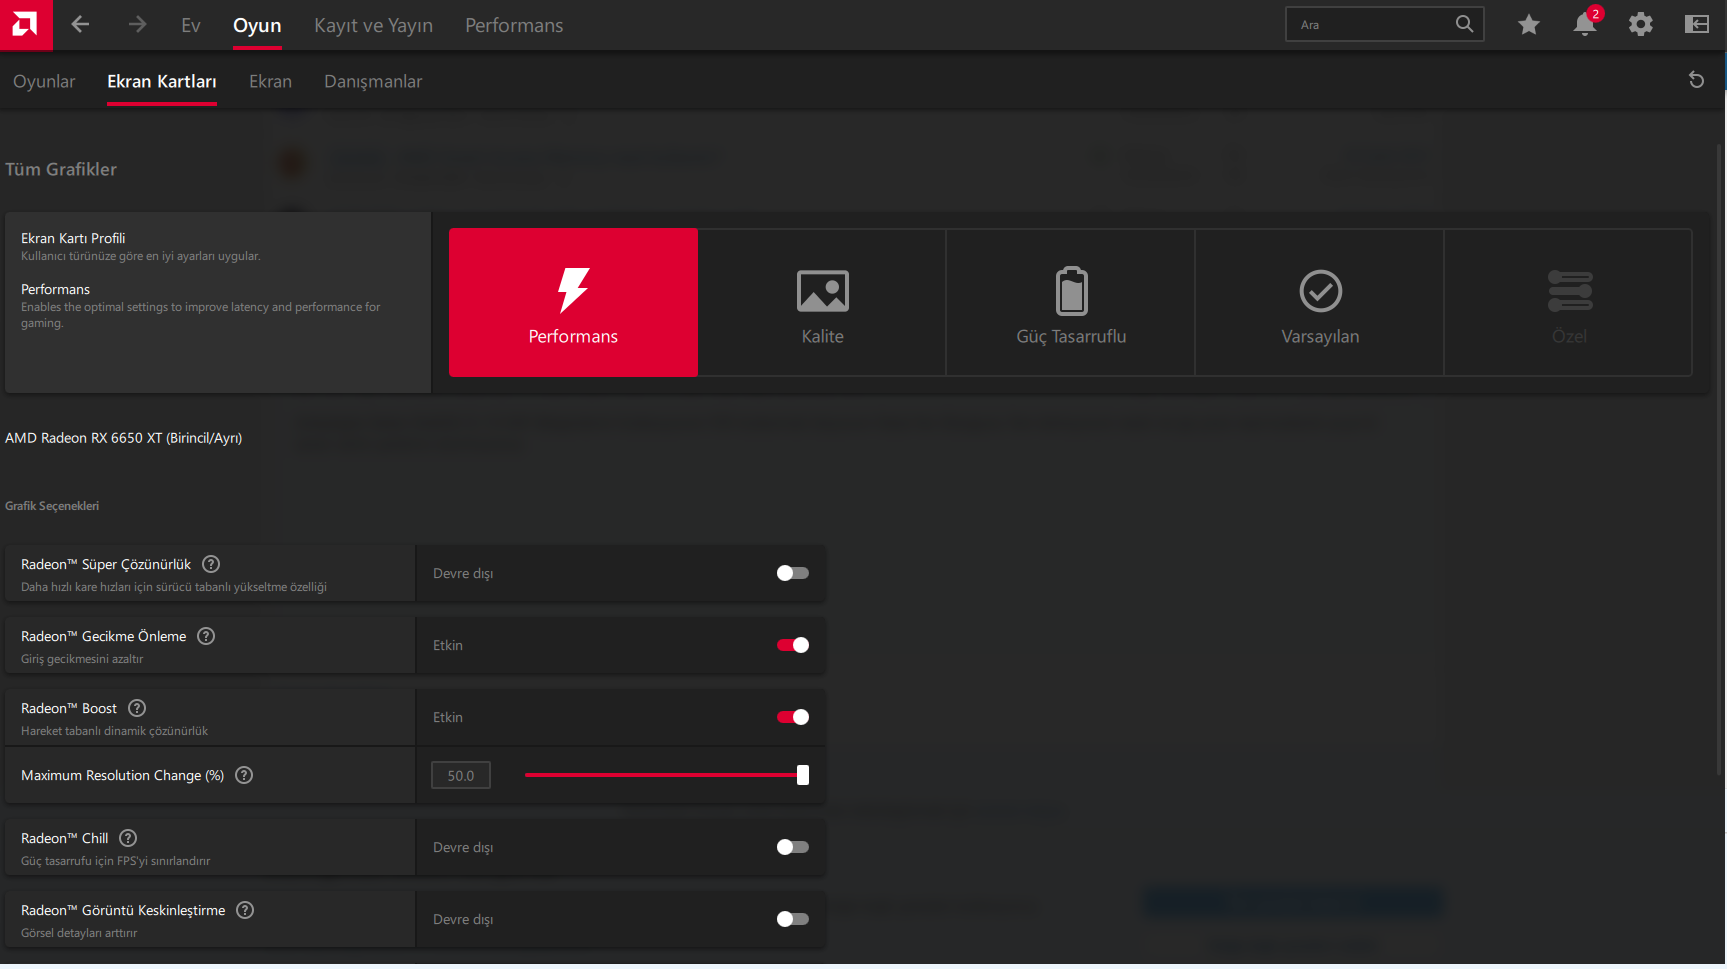Enable Radeon Süper Çözünürlük switch

point(793,573)
